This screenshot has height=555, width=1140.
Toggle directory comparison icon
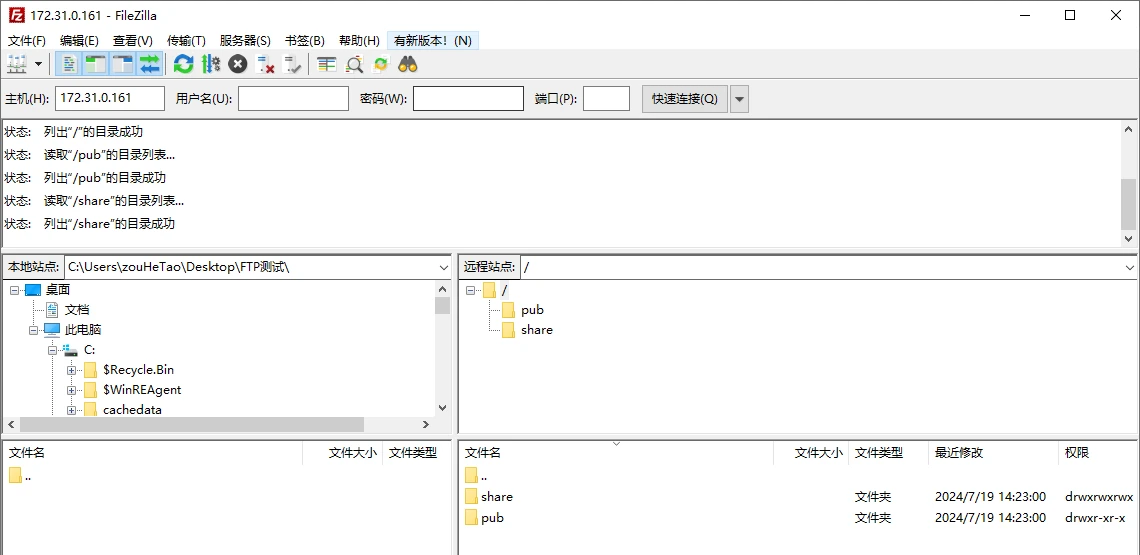[x=354, y=65]
